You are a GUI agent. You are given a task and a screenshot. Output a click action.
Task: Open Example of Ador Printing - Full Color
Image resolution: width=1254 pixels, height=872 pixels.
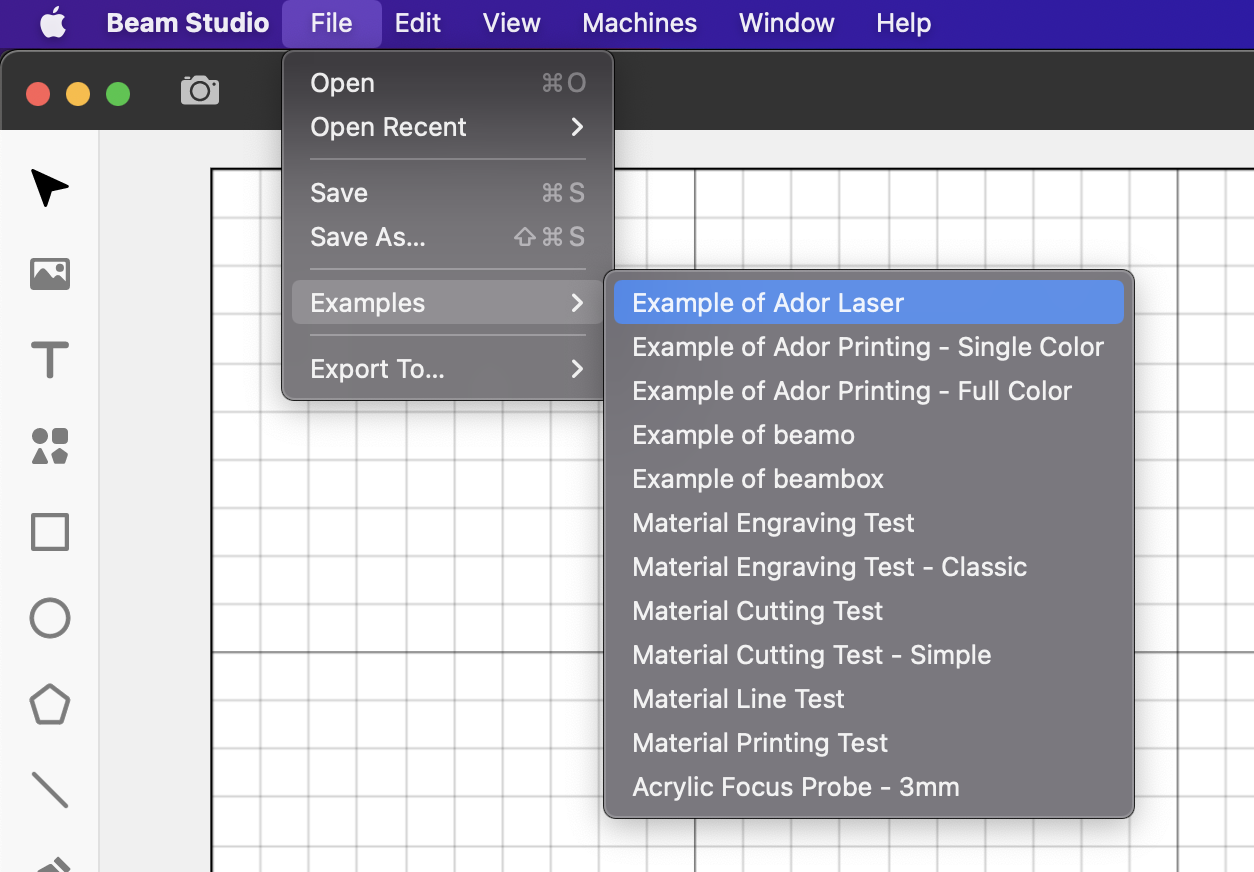point(869,391)
